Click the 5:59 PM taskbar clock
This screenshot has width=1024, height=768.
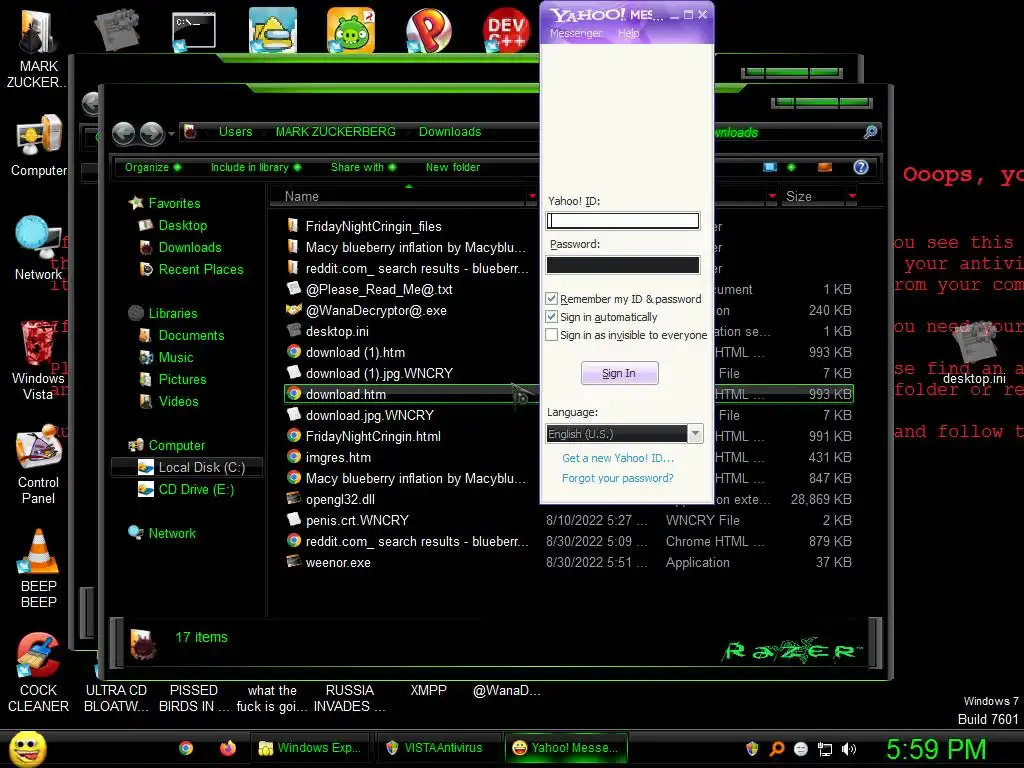(936, 749)
